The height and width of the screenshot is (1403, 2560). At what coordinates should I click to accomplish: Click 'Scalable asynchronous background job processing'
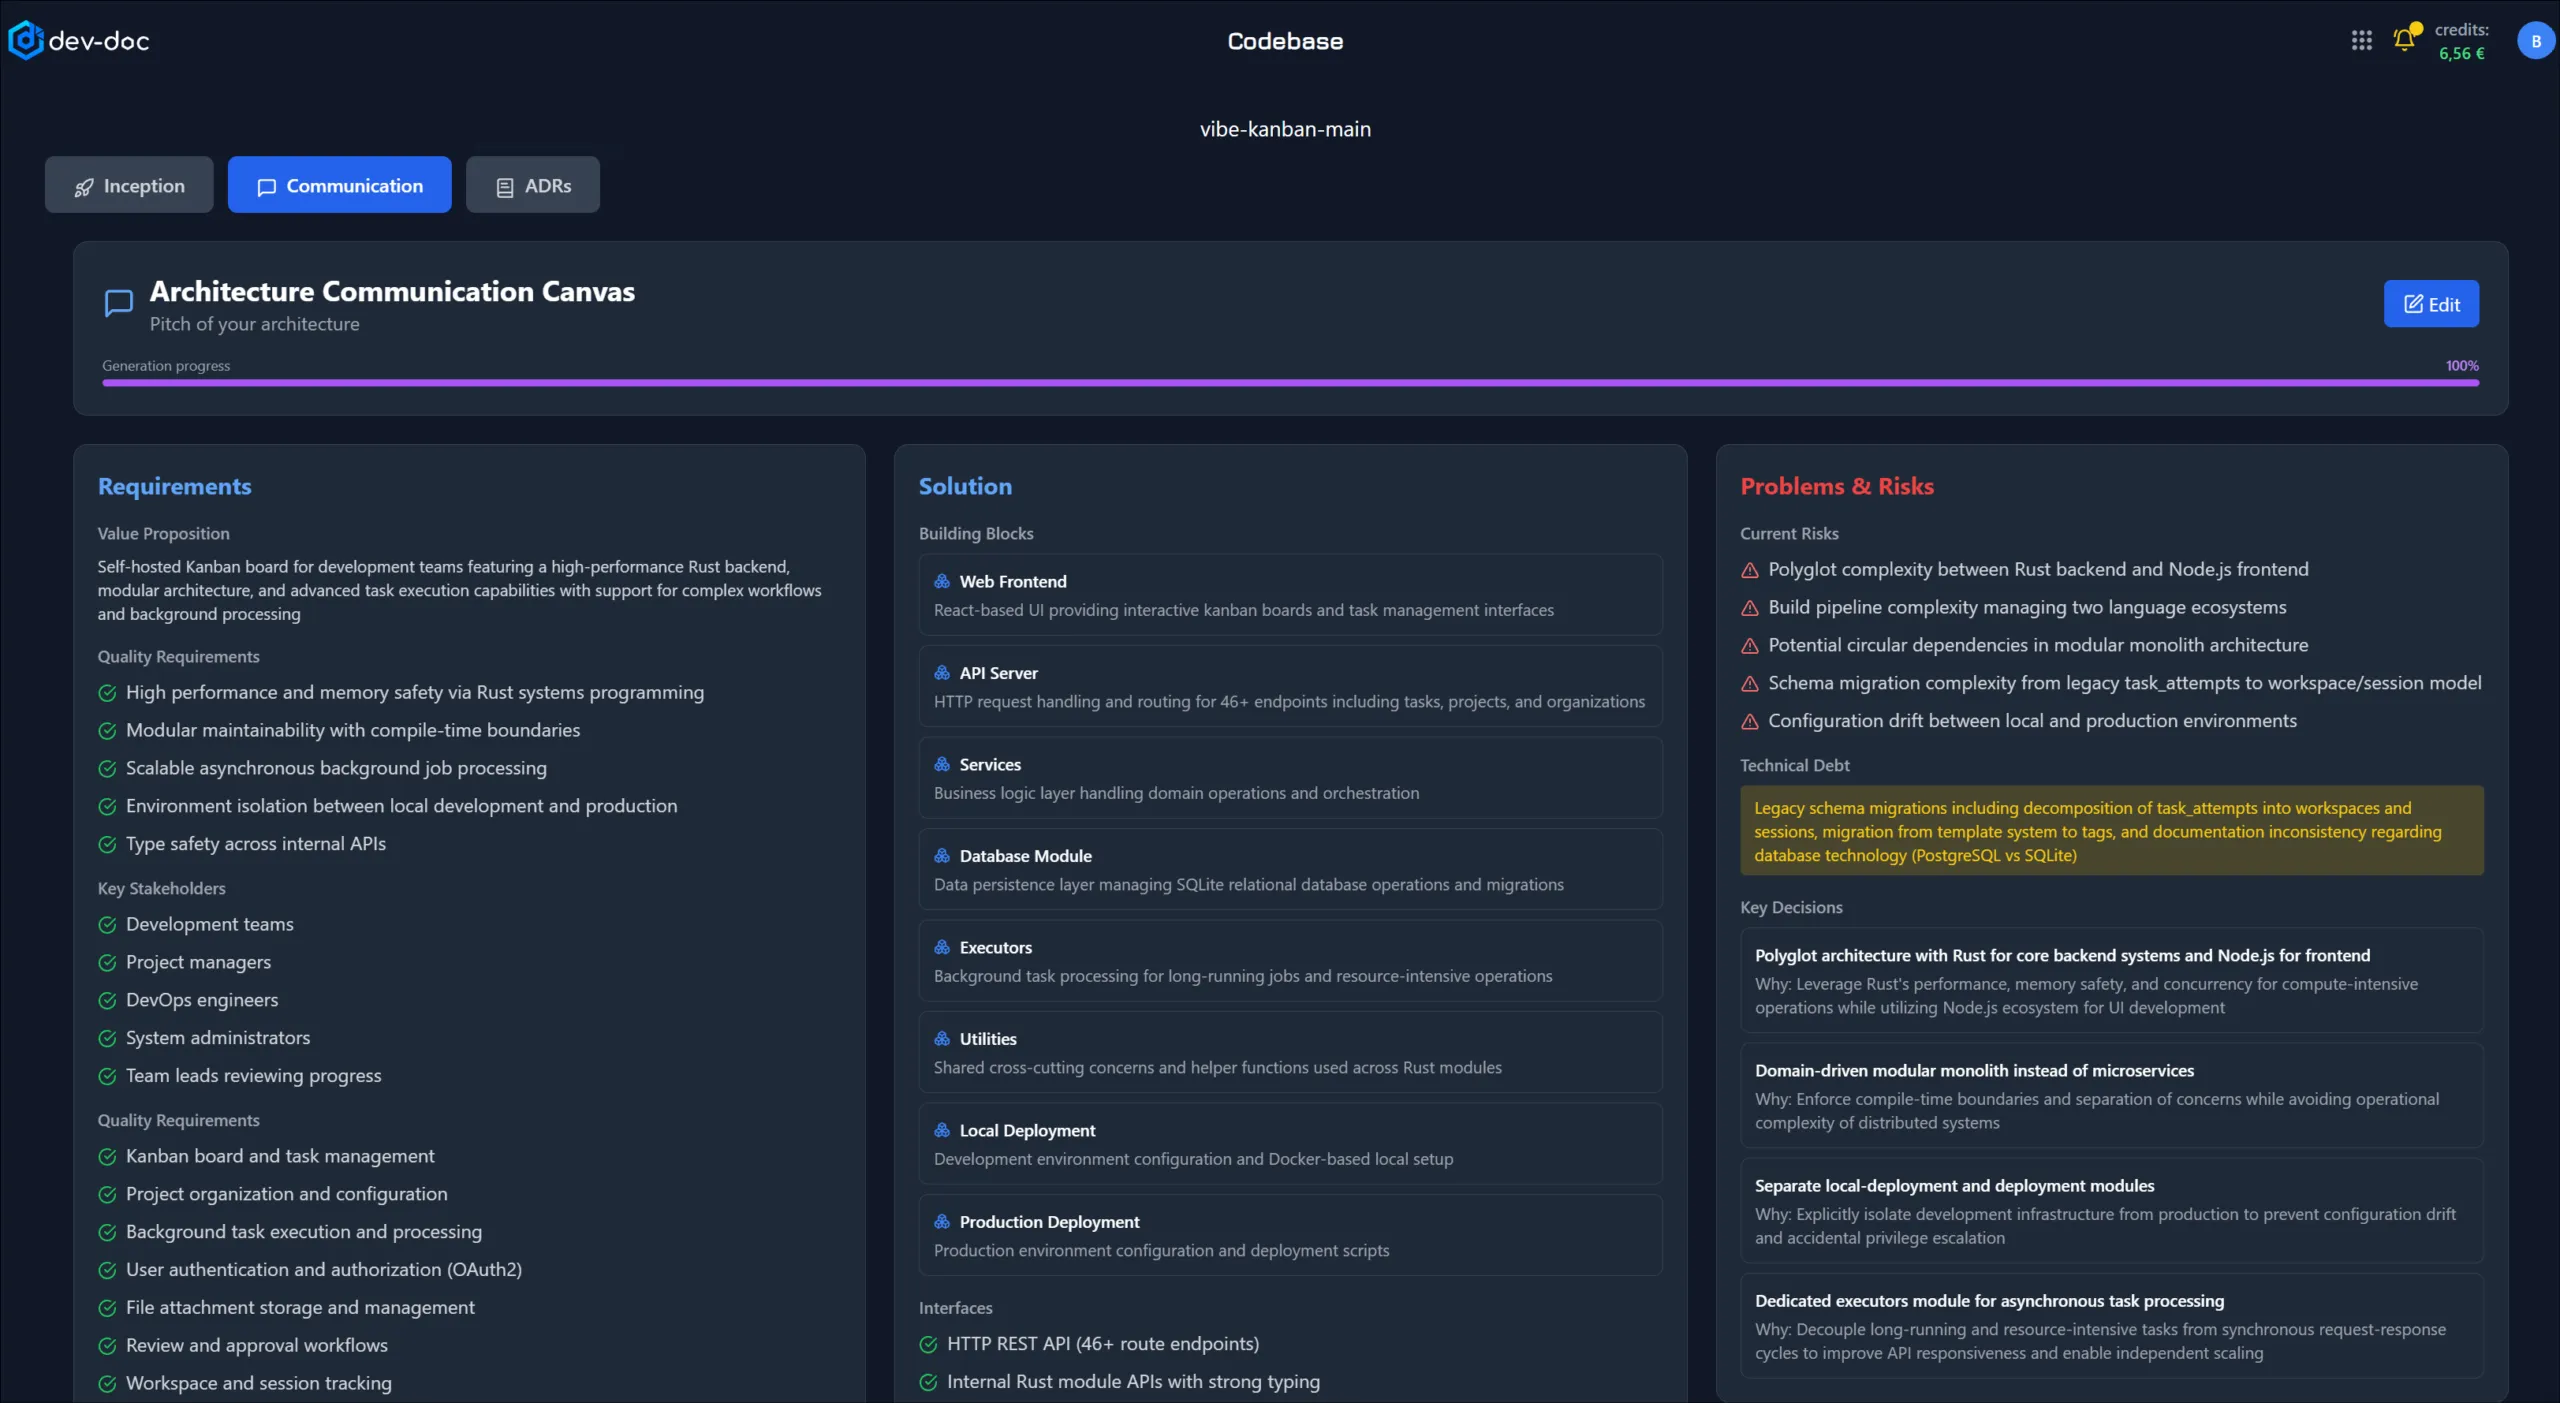point(336,768)
